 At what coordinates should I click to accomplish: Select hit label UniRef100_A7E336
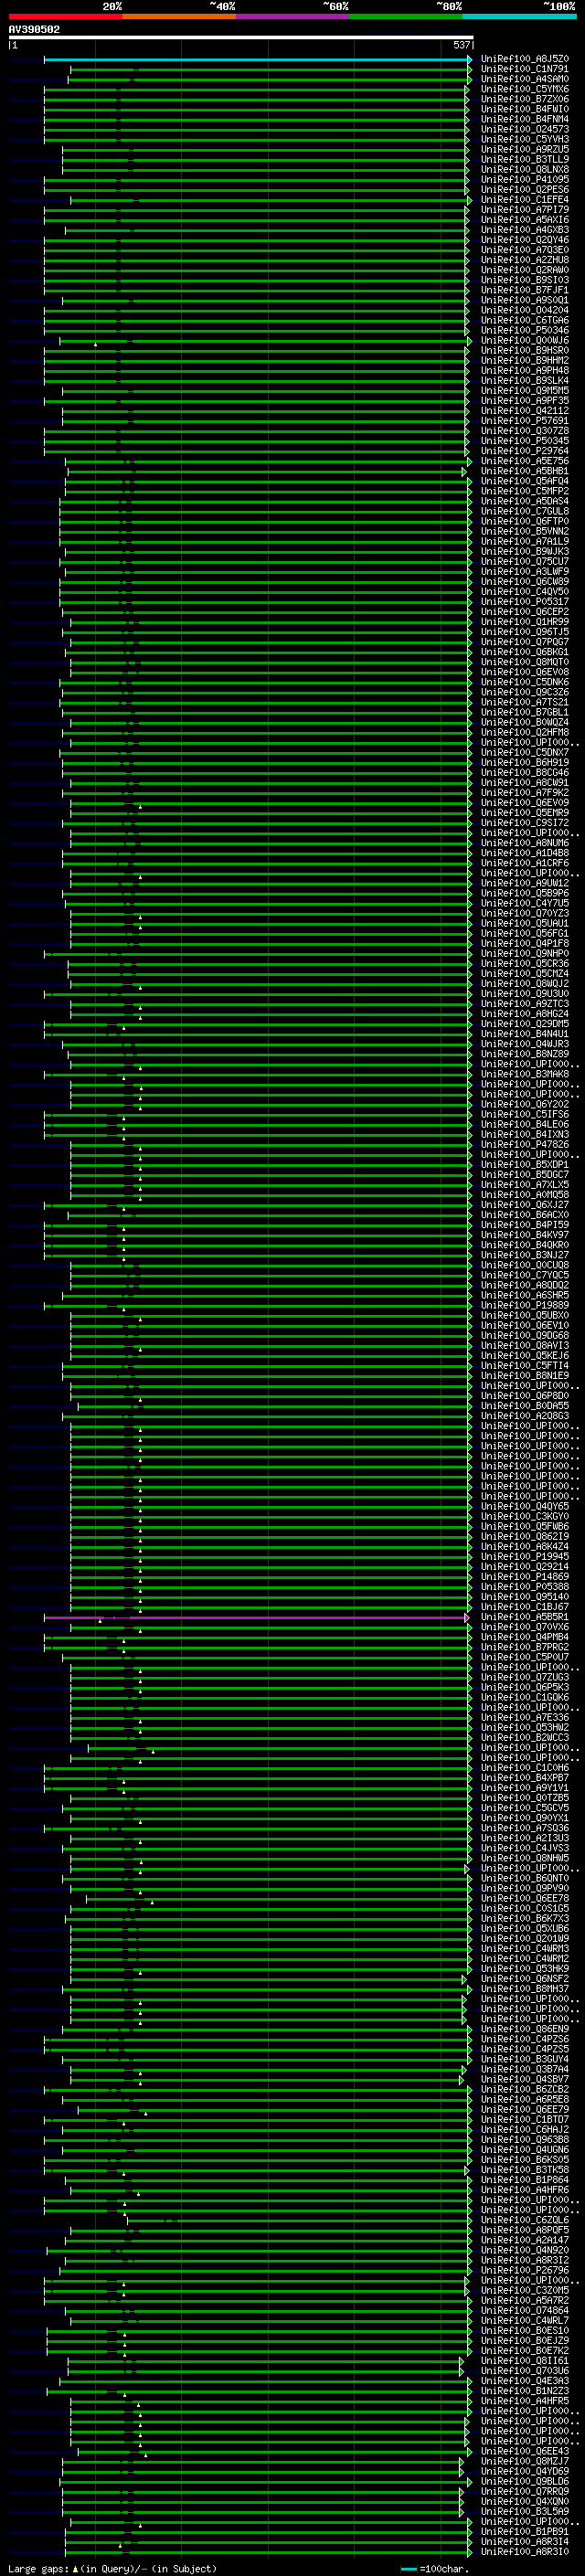click(x=525, y=1718)
